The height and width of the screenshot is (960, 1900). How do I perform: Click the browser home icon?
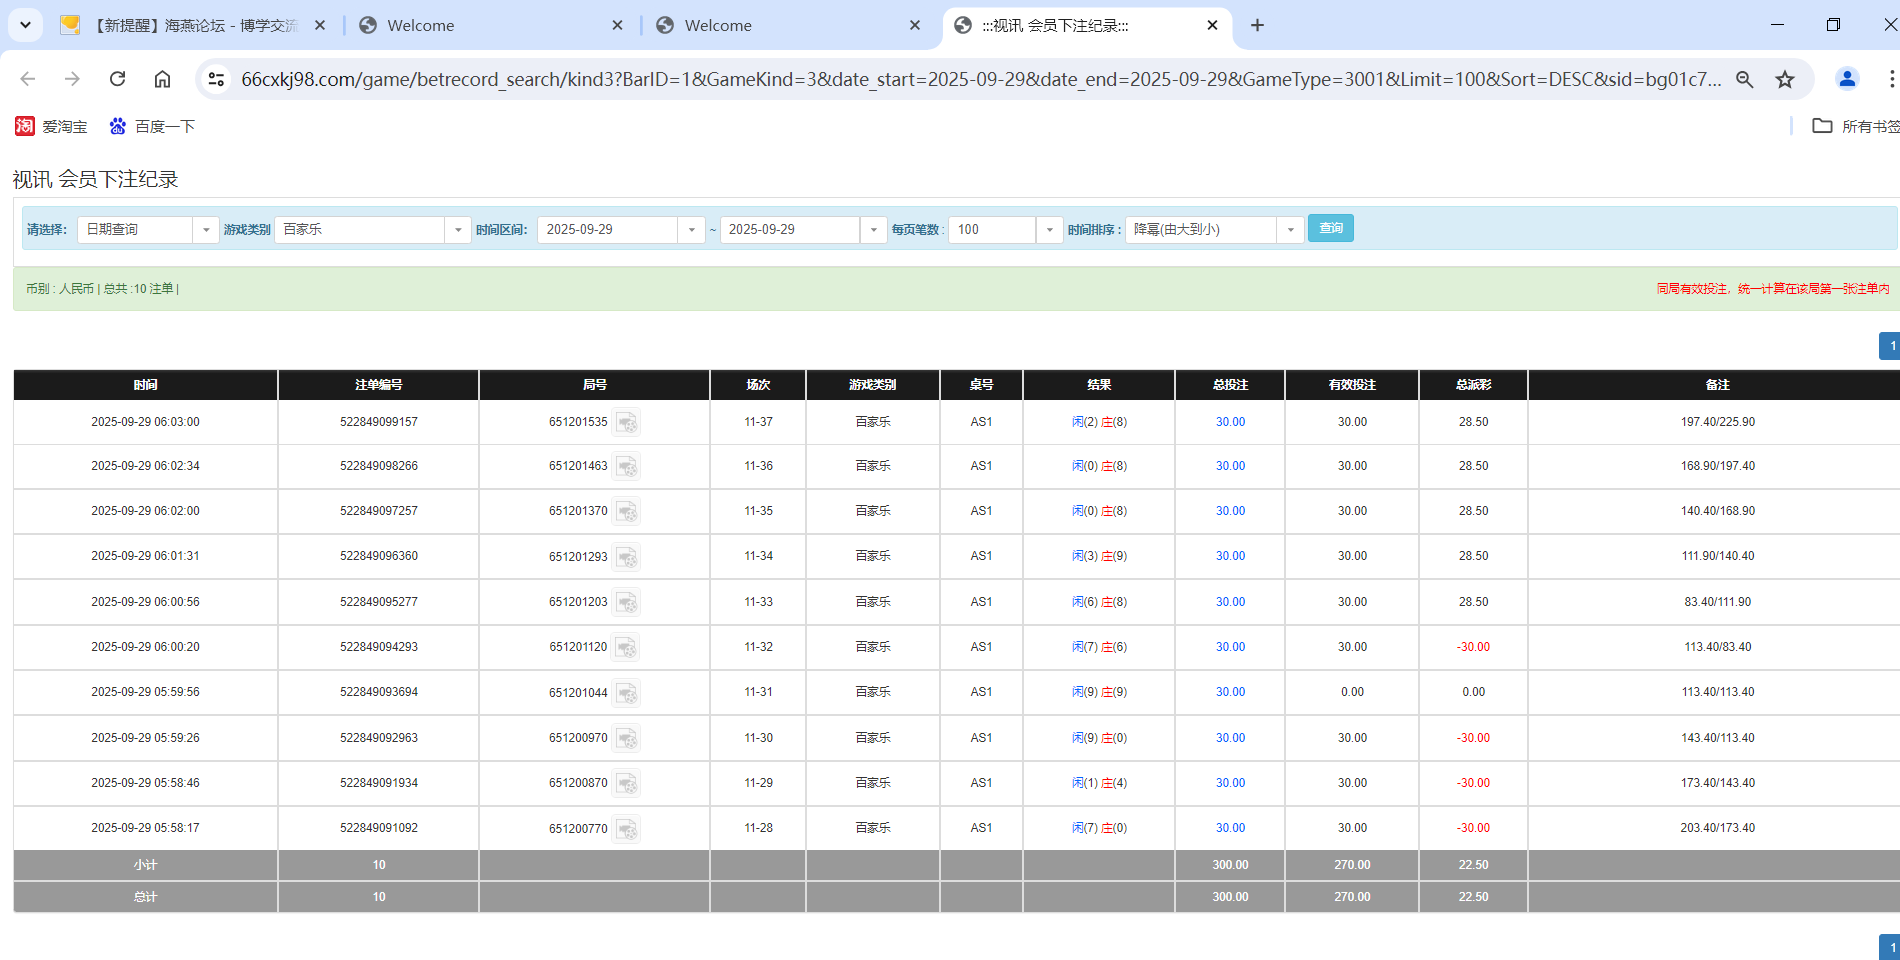coord(162,79)
